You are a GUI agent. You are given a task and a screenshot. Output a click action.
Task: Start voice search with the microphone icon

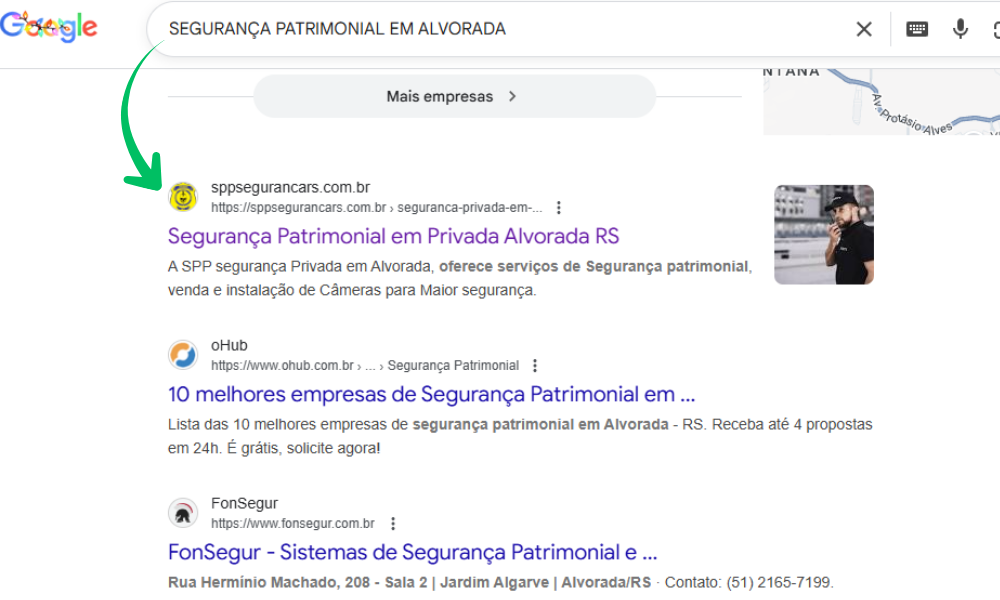[x=960, y=29]
